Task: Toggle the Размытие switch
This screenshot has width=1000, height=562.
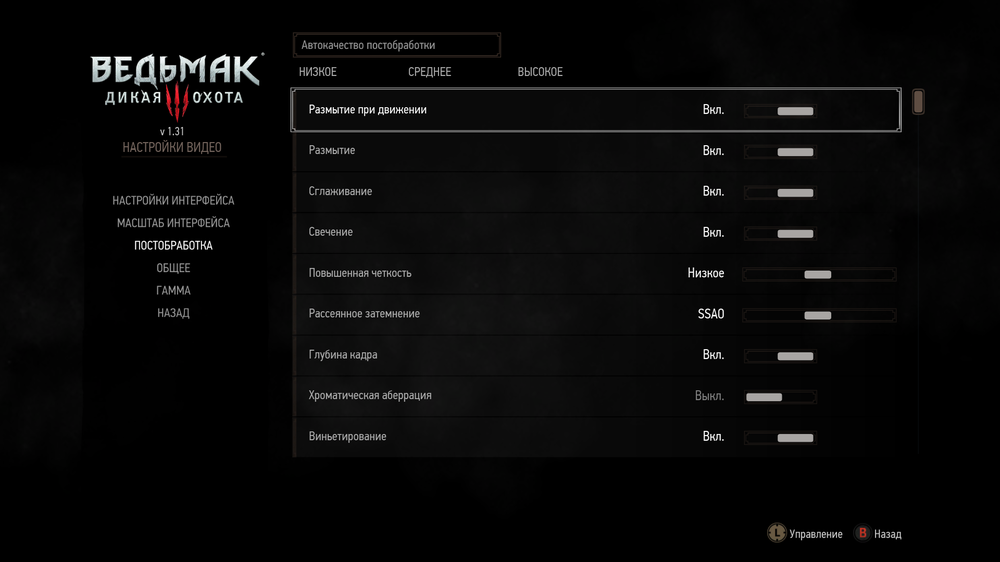Action: click(x=780, y=152)
